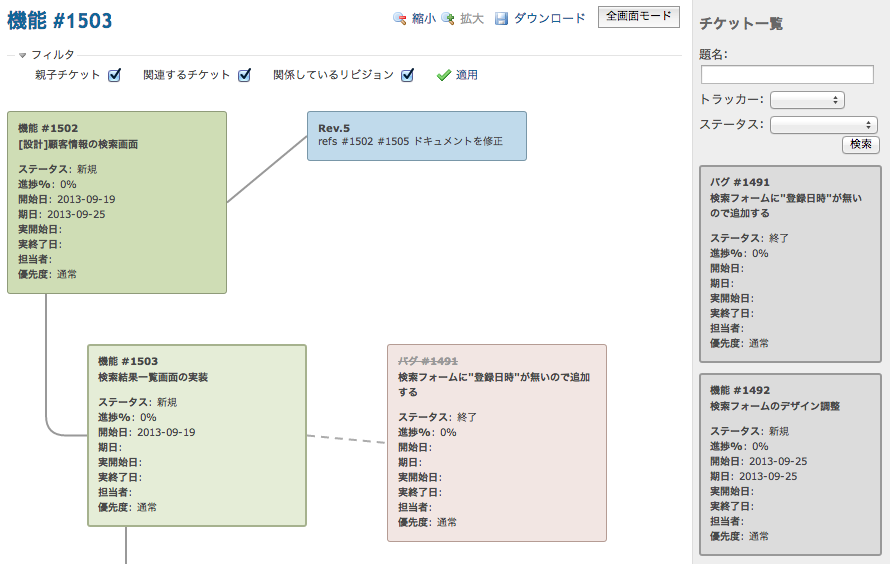The height and width of the screenshot is (564, 890).
Task: Select the 機能 #1502 ticket card
Action: click(117, 203)
